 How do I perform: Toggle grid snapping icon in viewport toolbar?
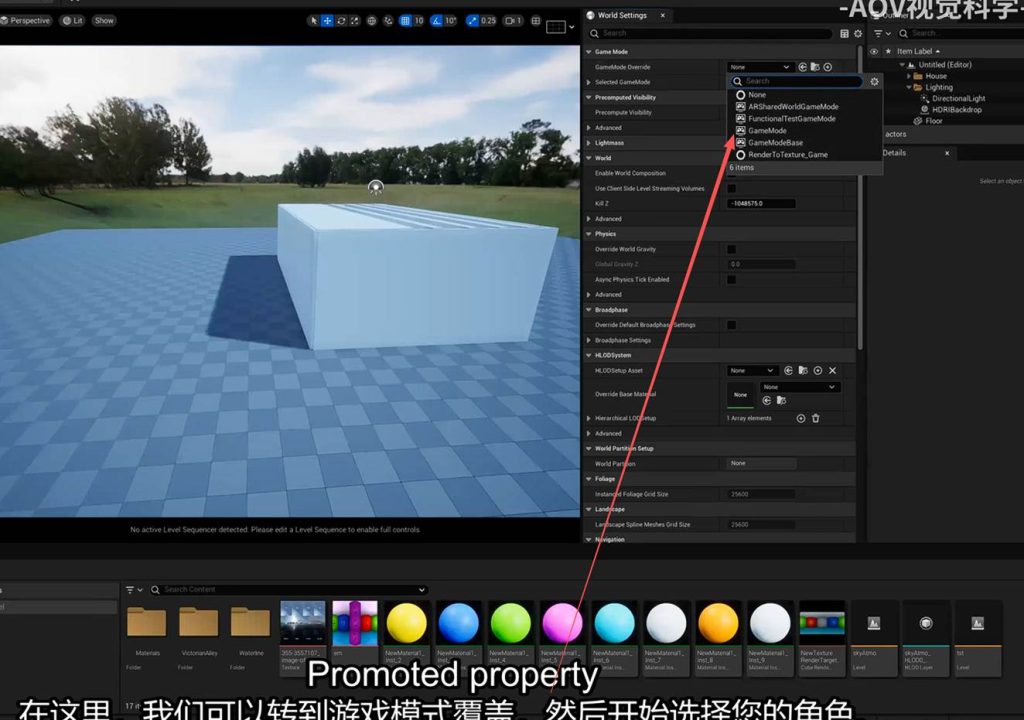point(405,20)
